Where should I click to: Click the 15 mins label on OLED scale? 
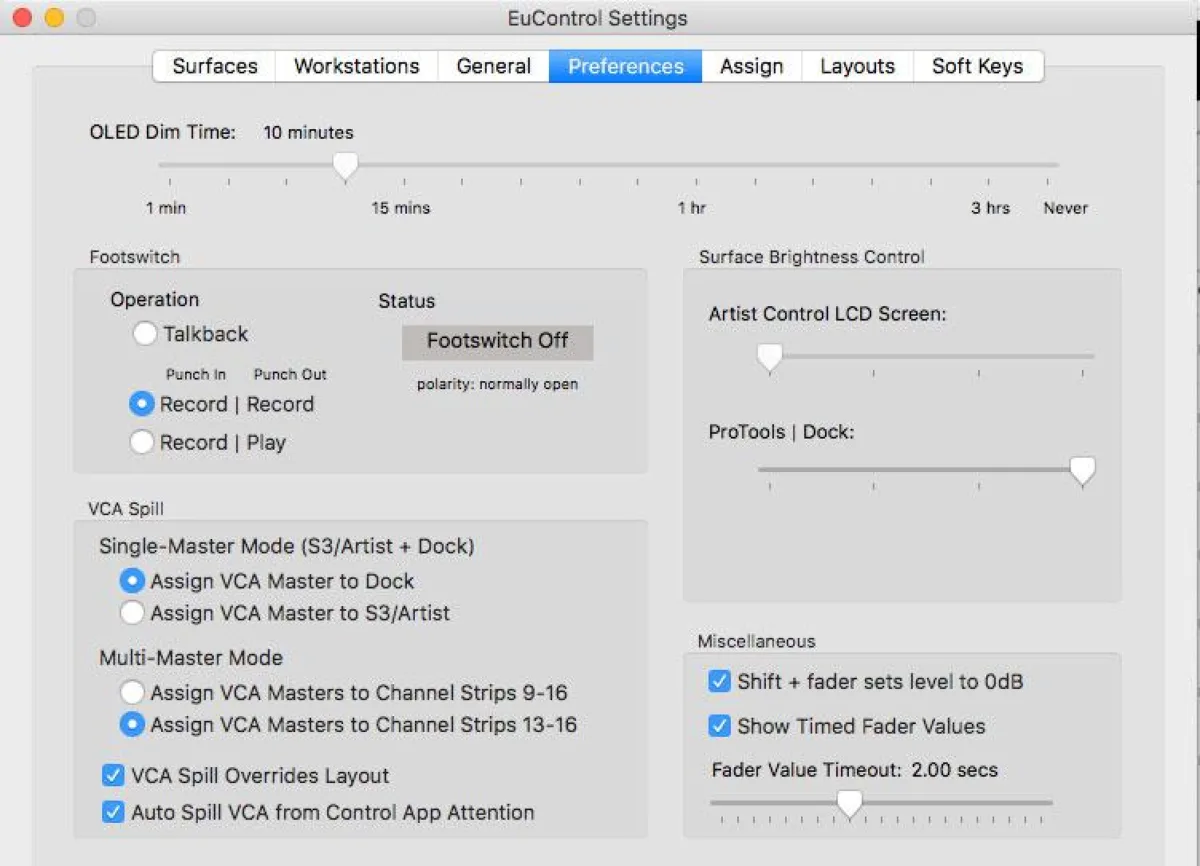tap(401, 208)
